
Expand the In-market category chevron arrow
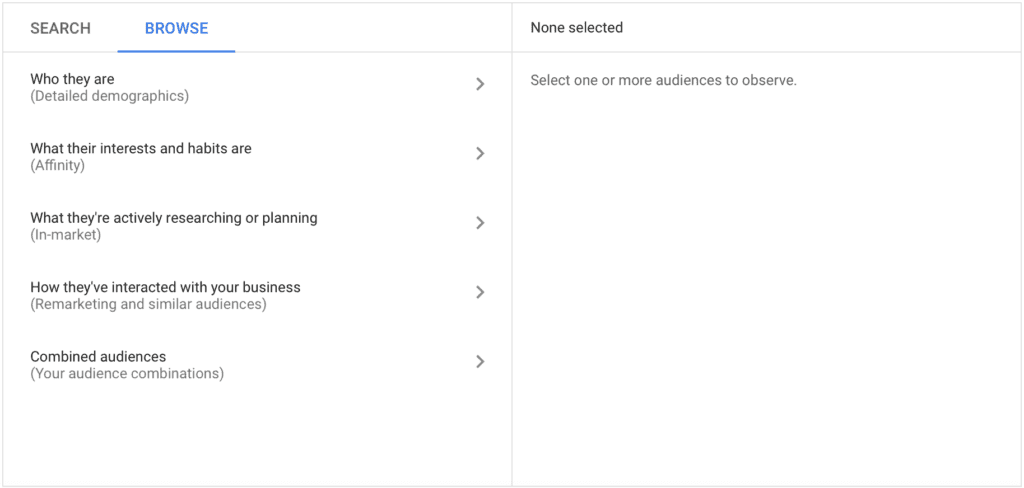point(480,223)
